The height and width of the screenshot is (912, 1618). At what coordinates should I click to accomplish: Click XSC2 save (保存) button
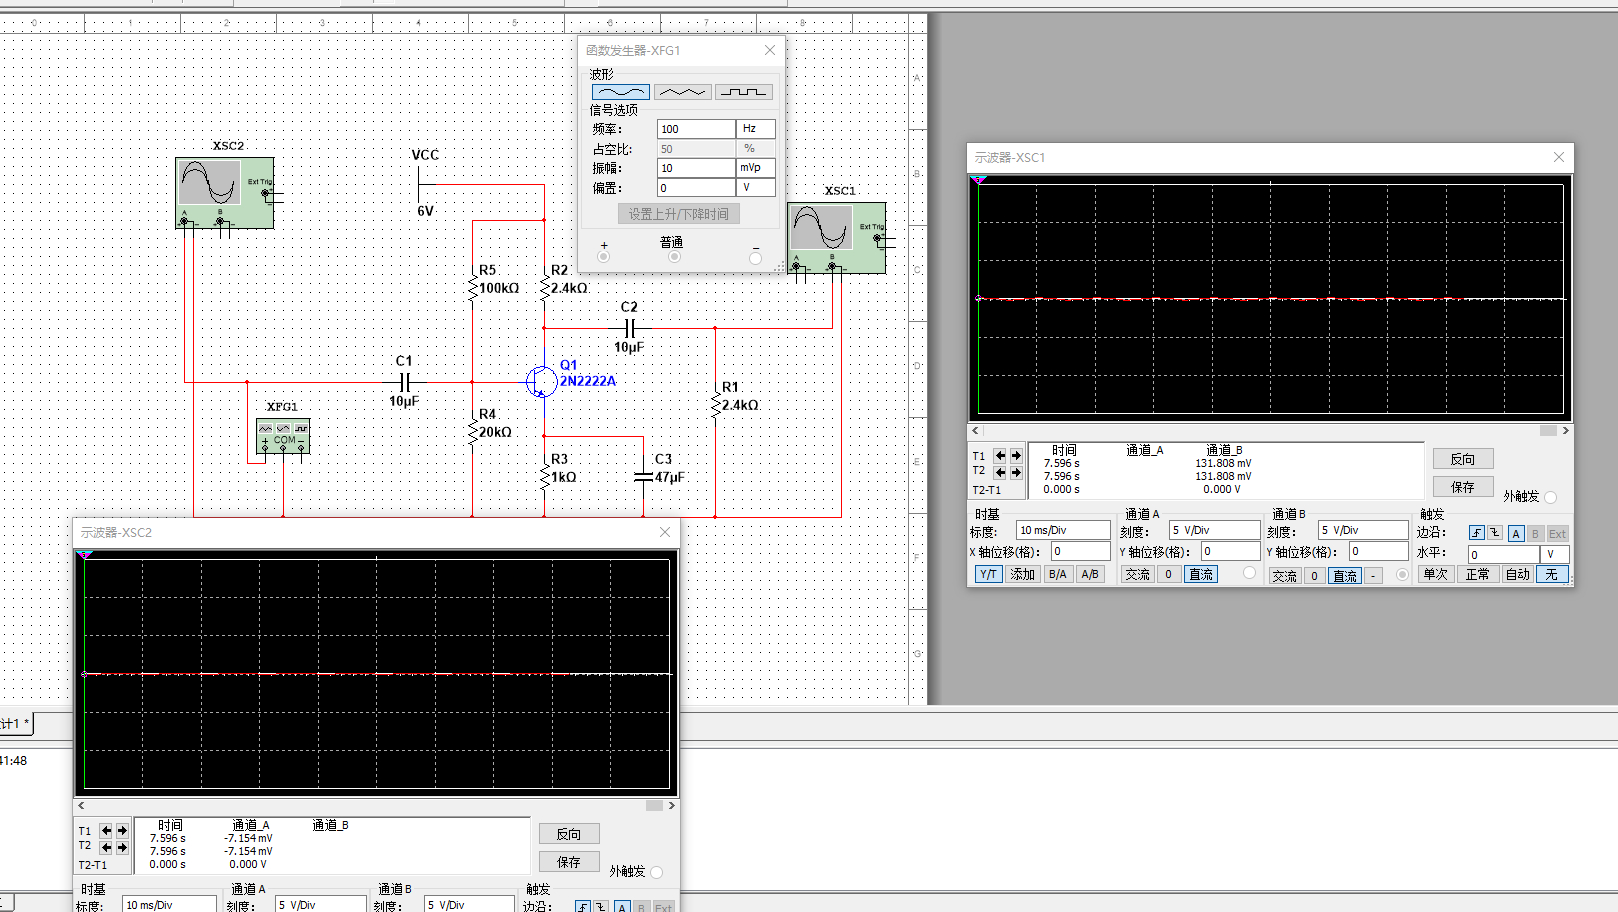pyautogui.click(x=568, y=862)
